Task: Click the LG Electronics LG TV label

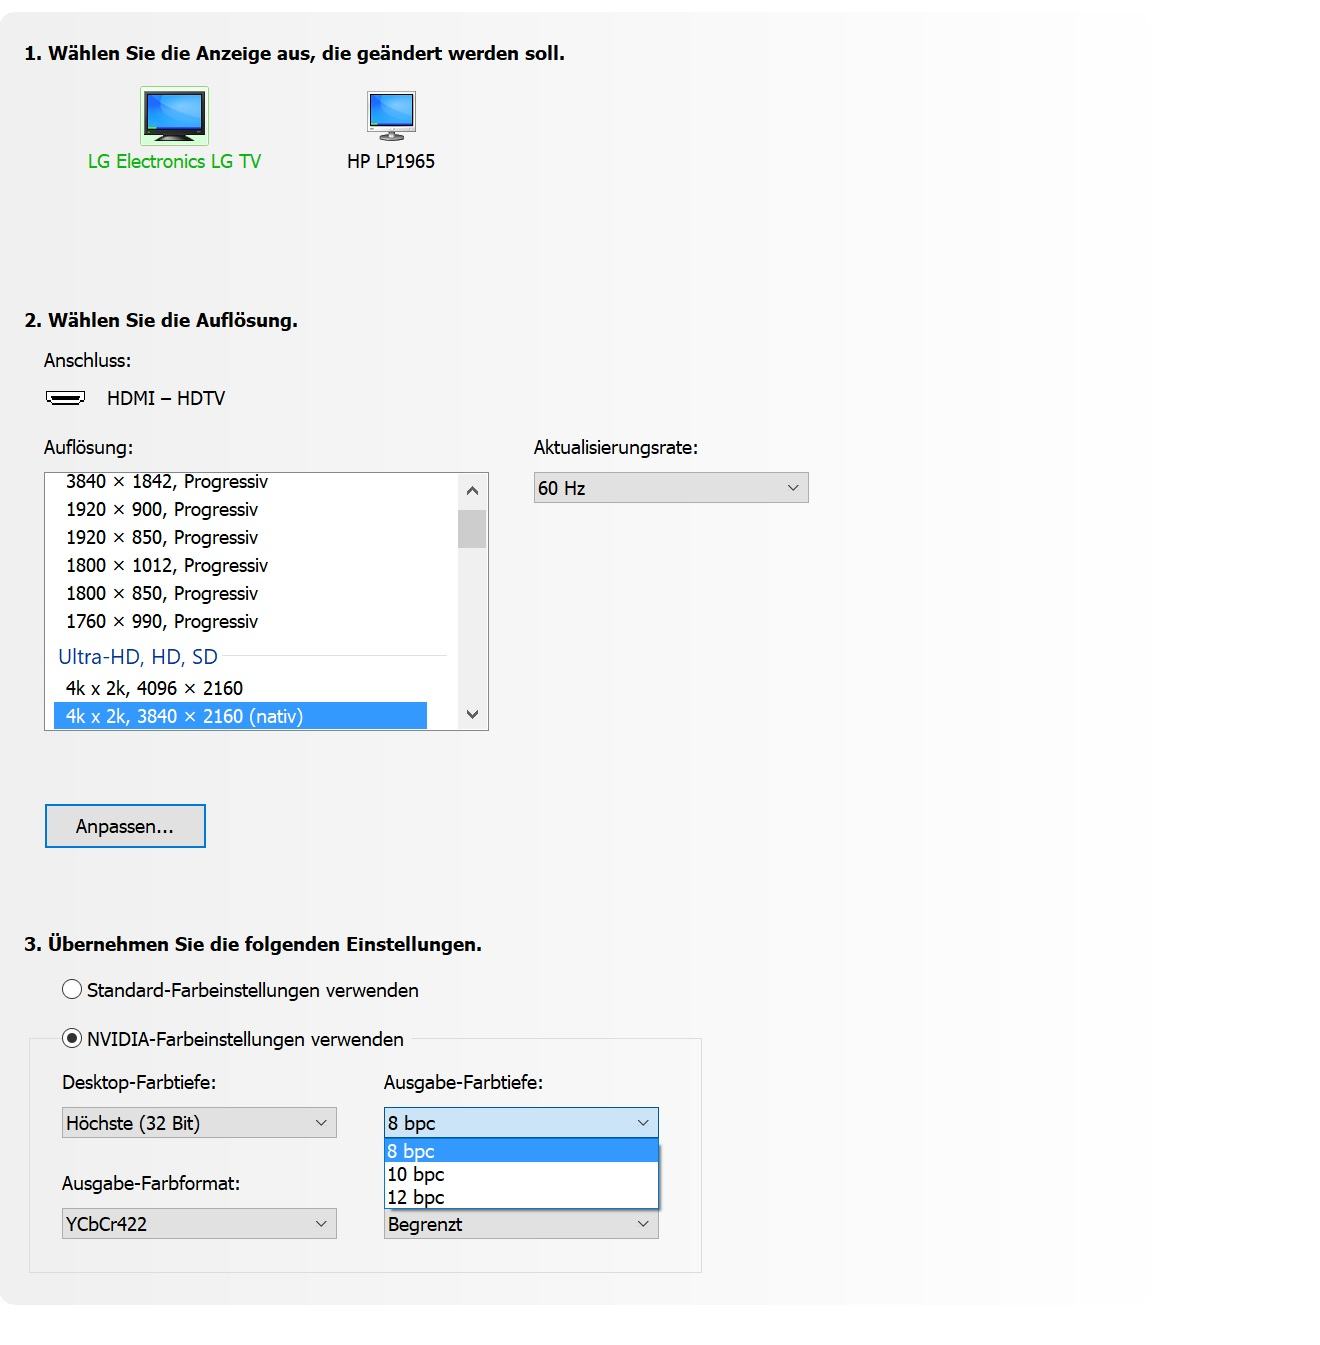Action: tap(174, 161)
